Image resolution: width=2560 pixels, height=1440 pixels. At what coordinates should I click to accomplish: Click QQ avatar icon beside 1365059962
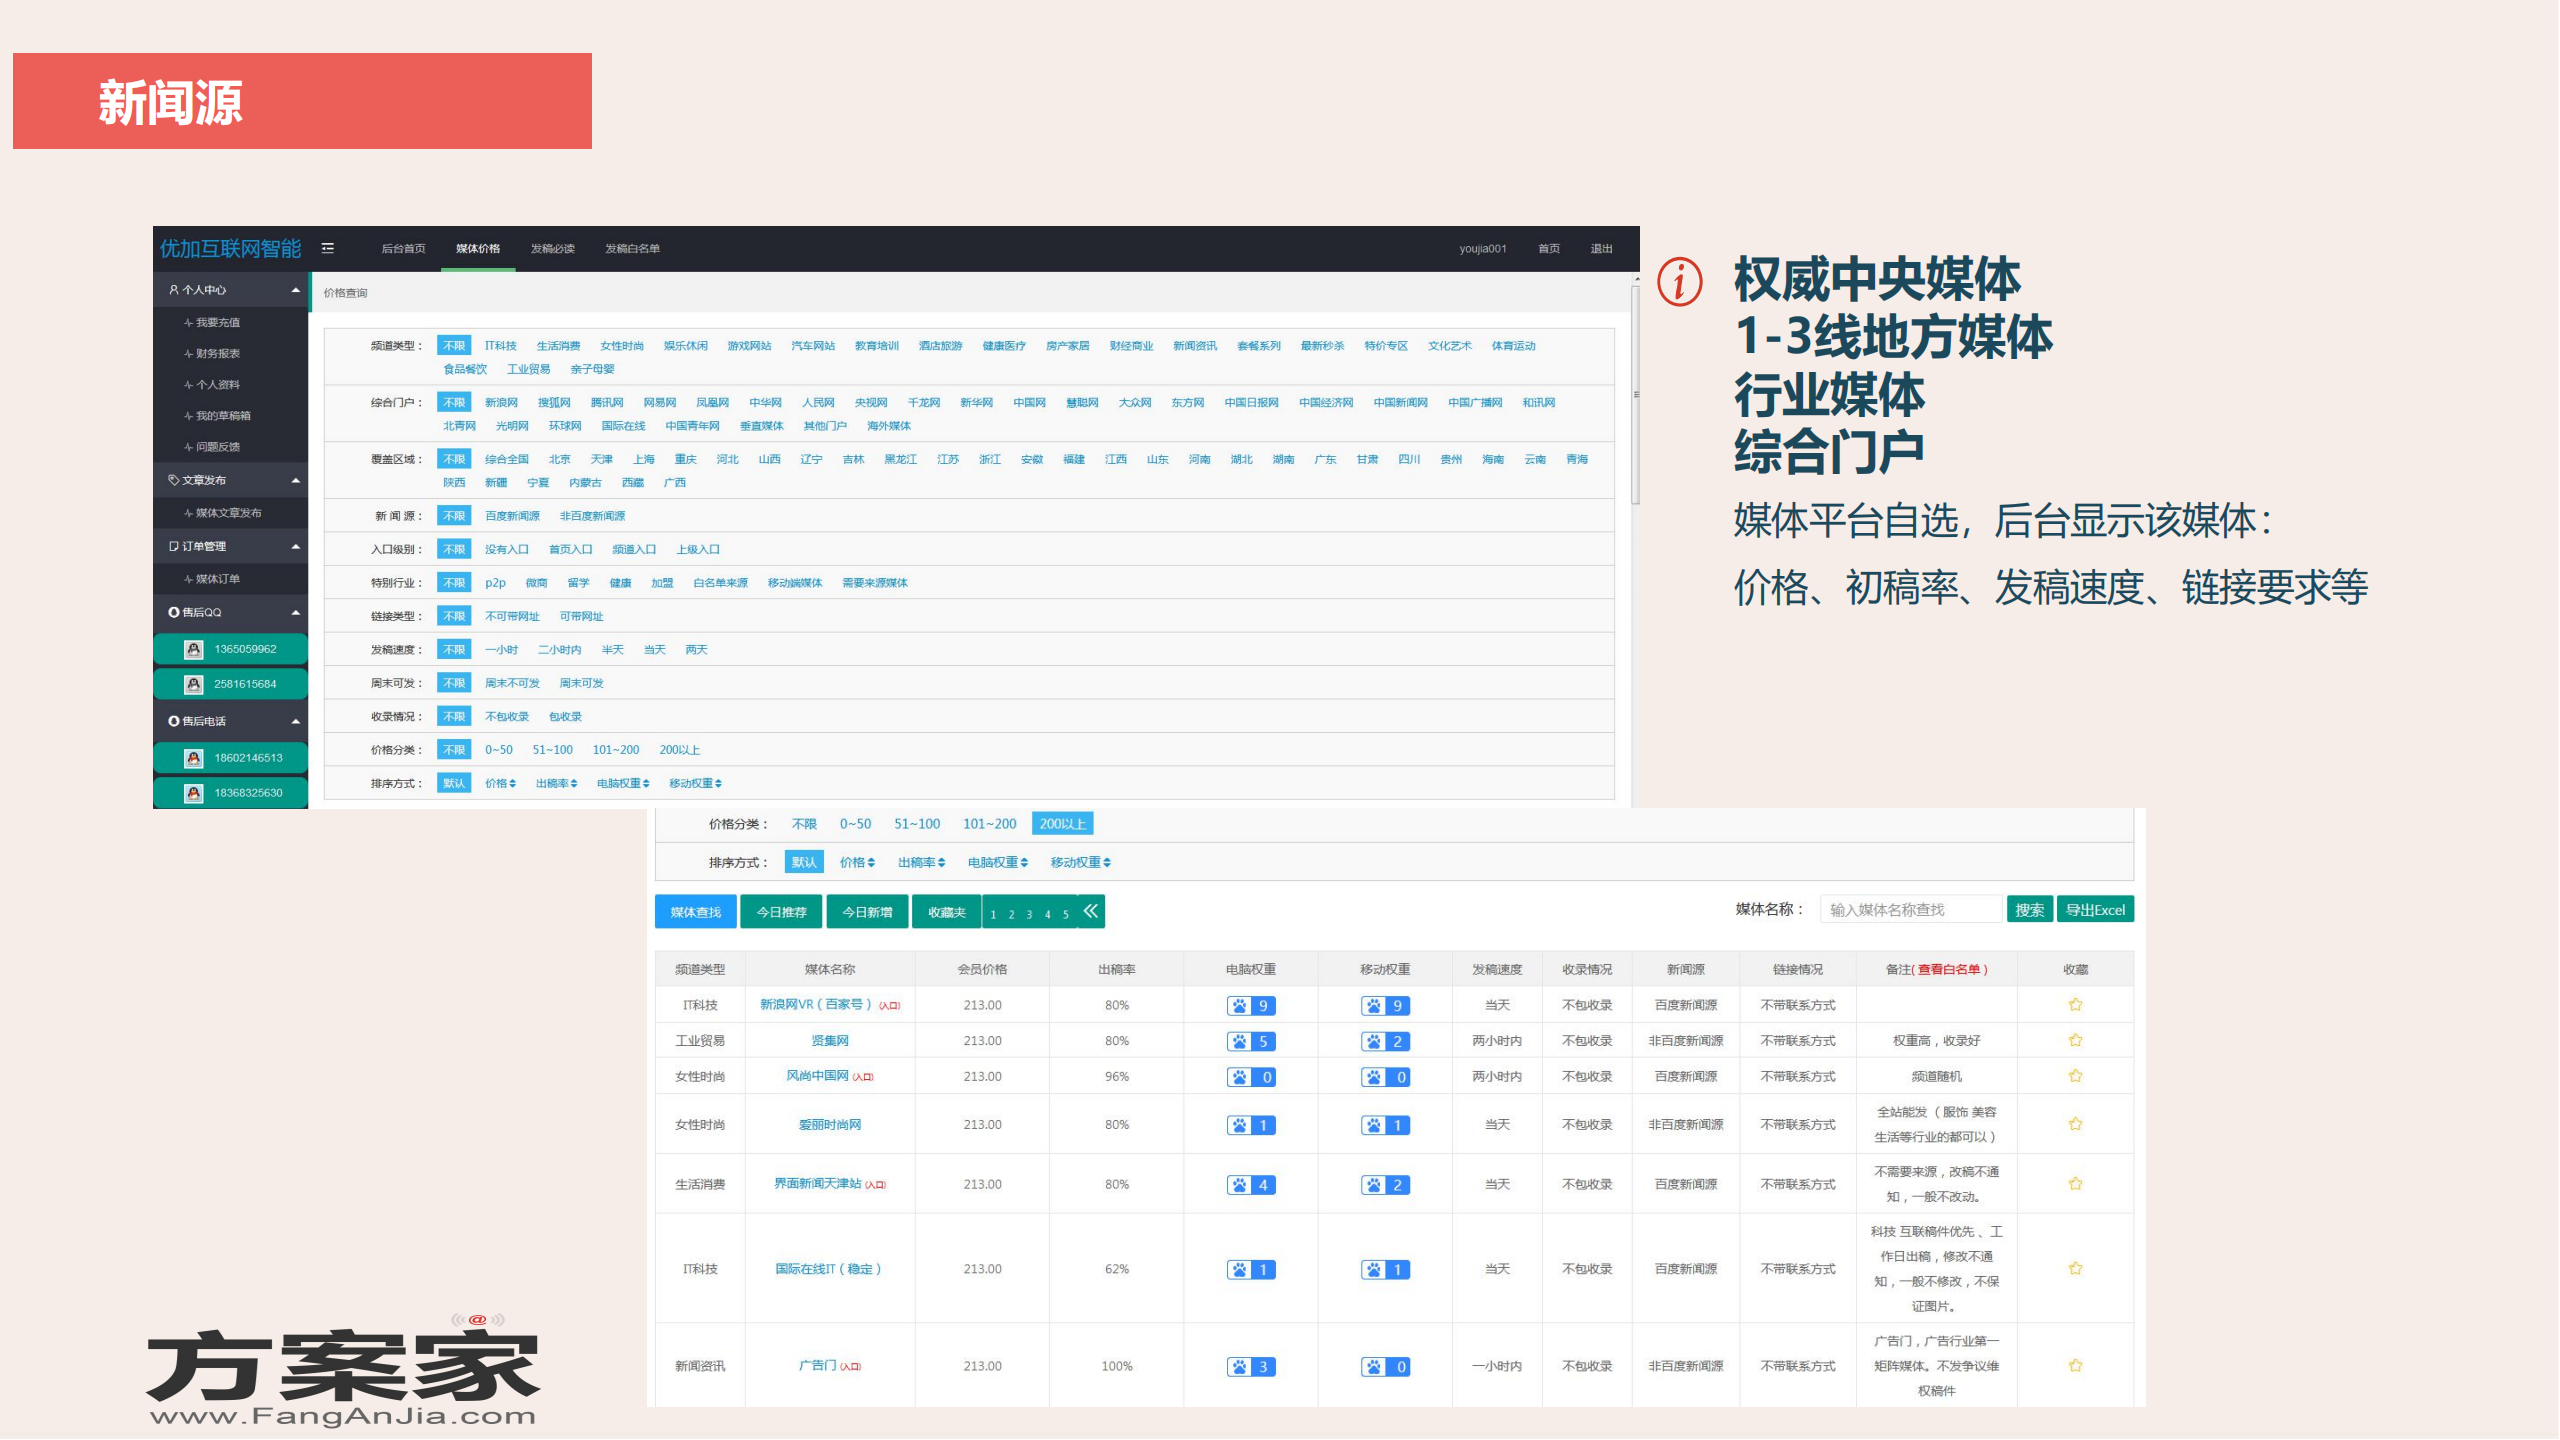coord(194,649)
